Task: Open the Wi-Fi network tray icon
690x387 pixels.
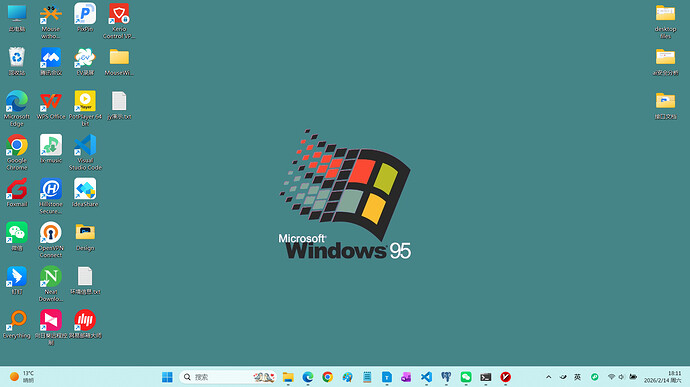Action: point(611,377)
